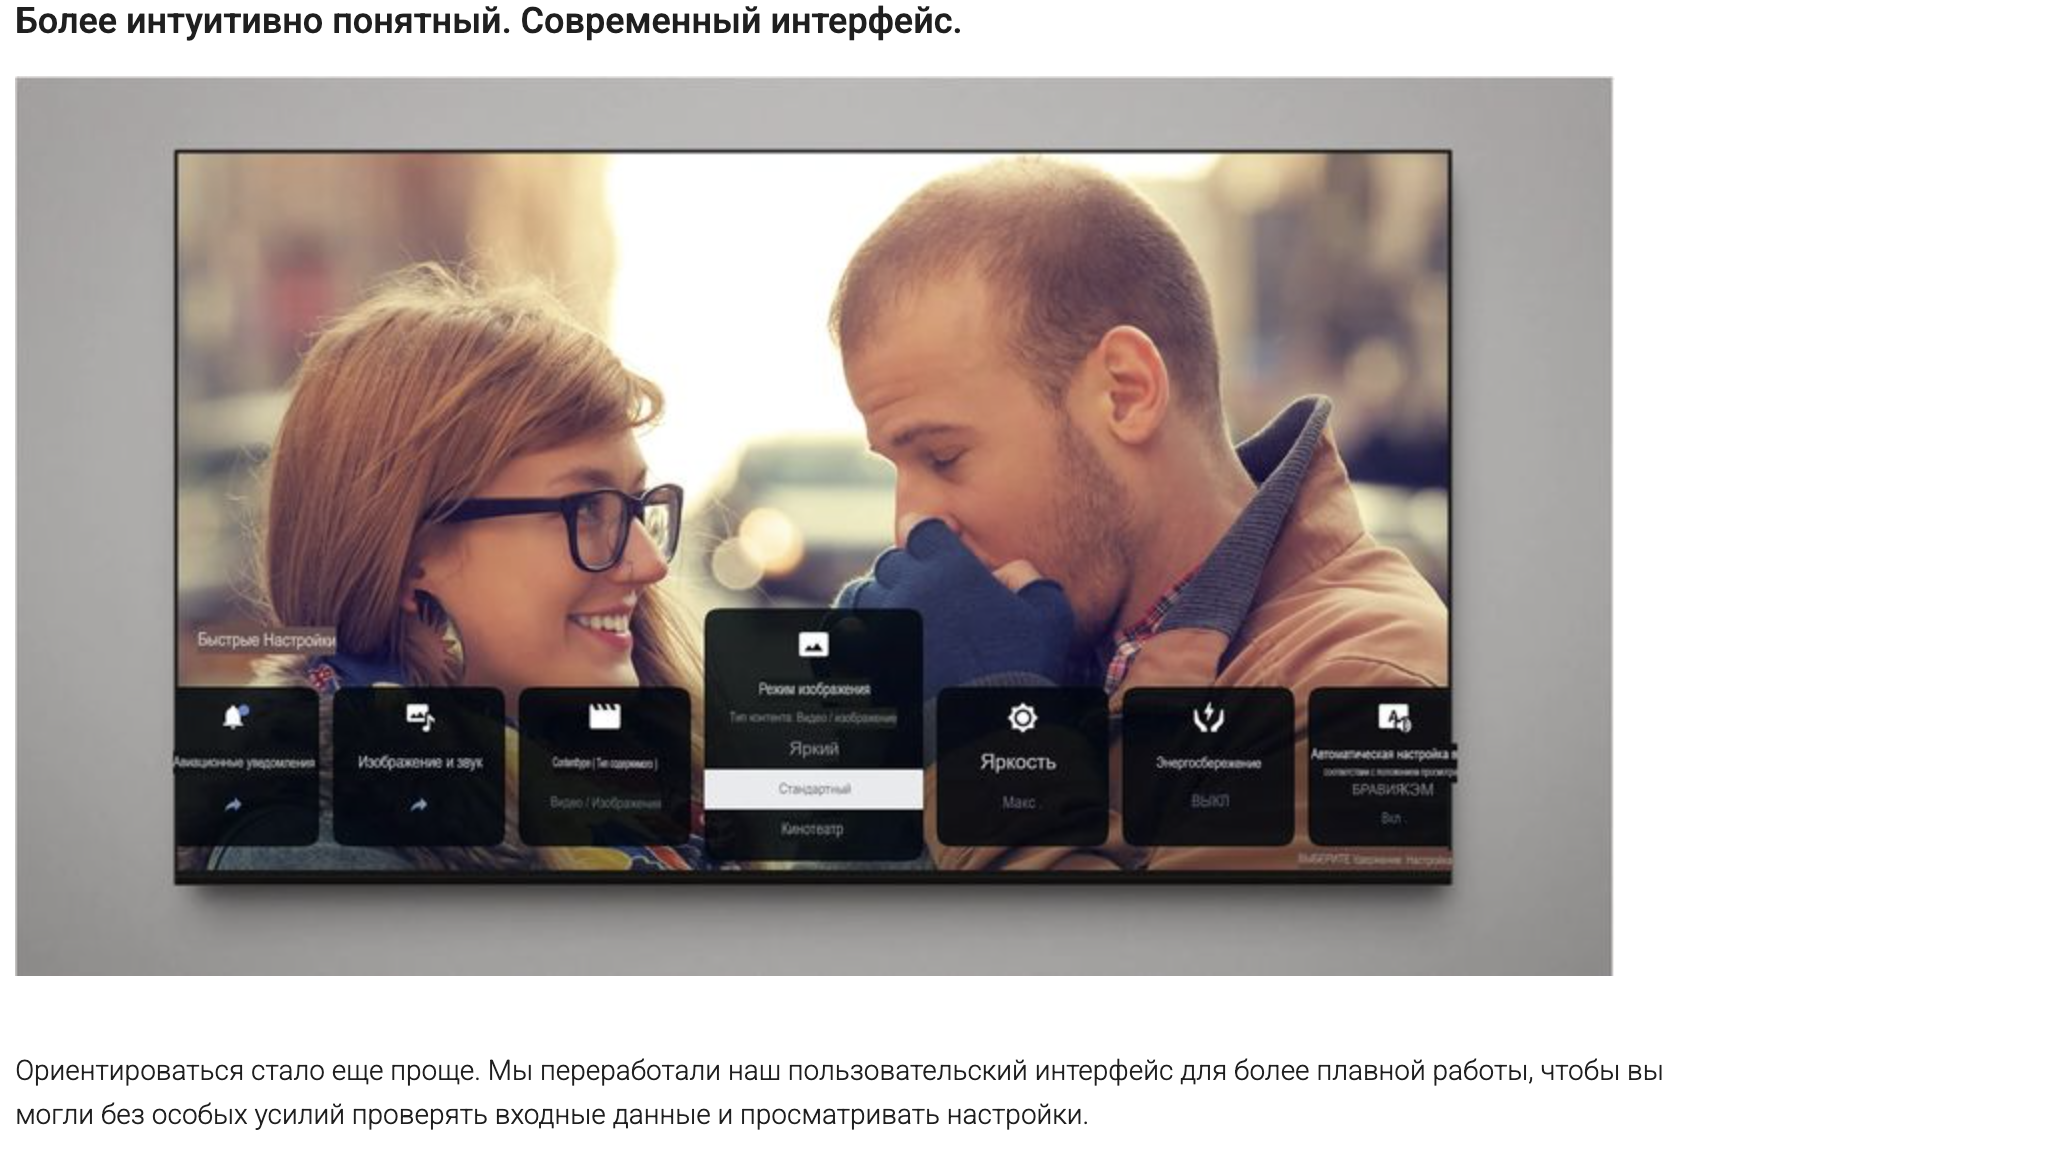
Task: Click the Макс value under Яркость
Action: (1020, 802)
